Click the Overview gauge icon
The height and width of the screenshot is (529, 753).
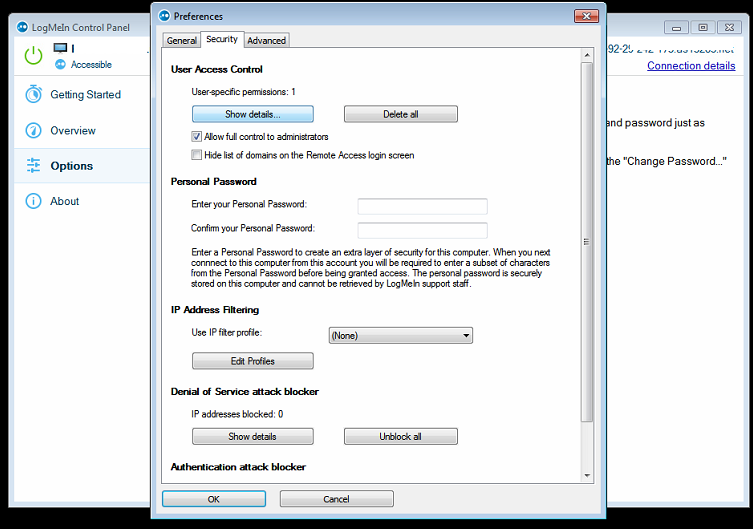[34, 130]
